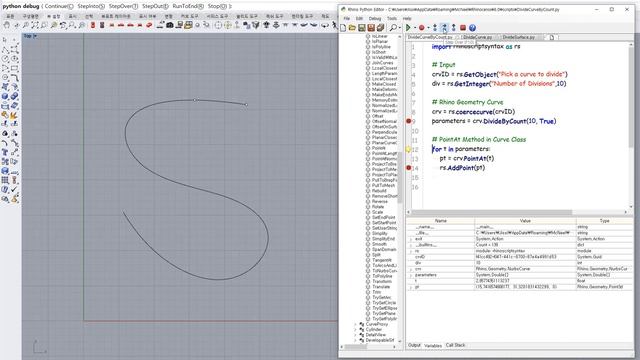The width and height of the screenshot is (640, 360).
Task: Switch to the Call Stack tab
Action: coord(455,345)
